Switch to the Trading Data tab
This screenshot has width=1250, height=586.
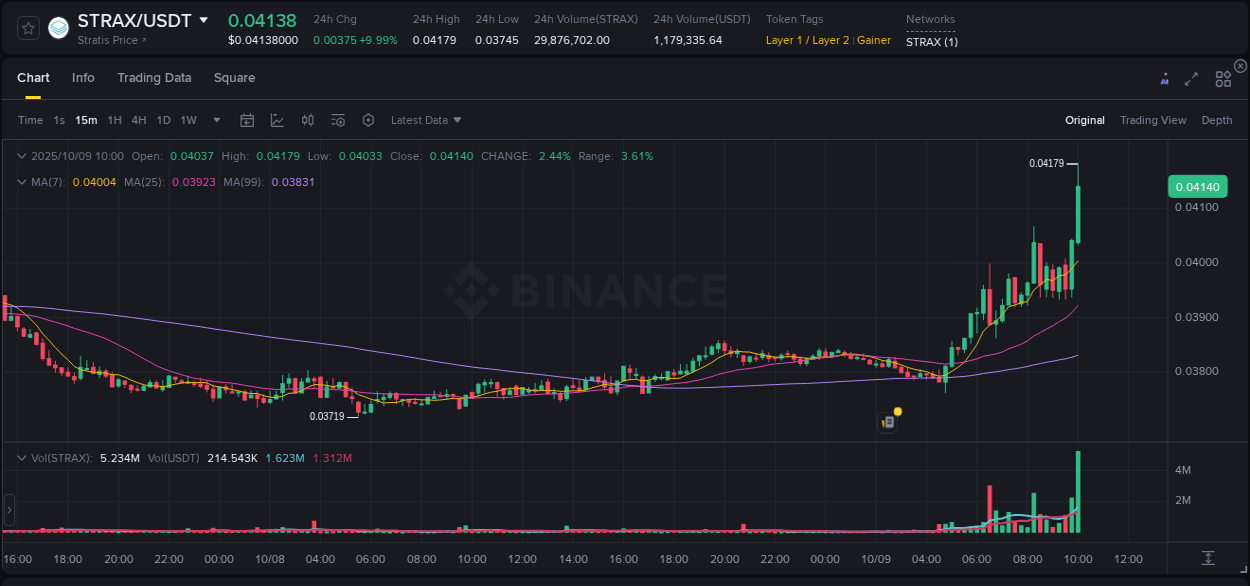coord(154,78)
